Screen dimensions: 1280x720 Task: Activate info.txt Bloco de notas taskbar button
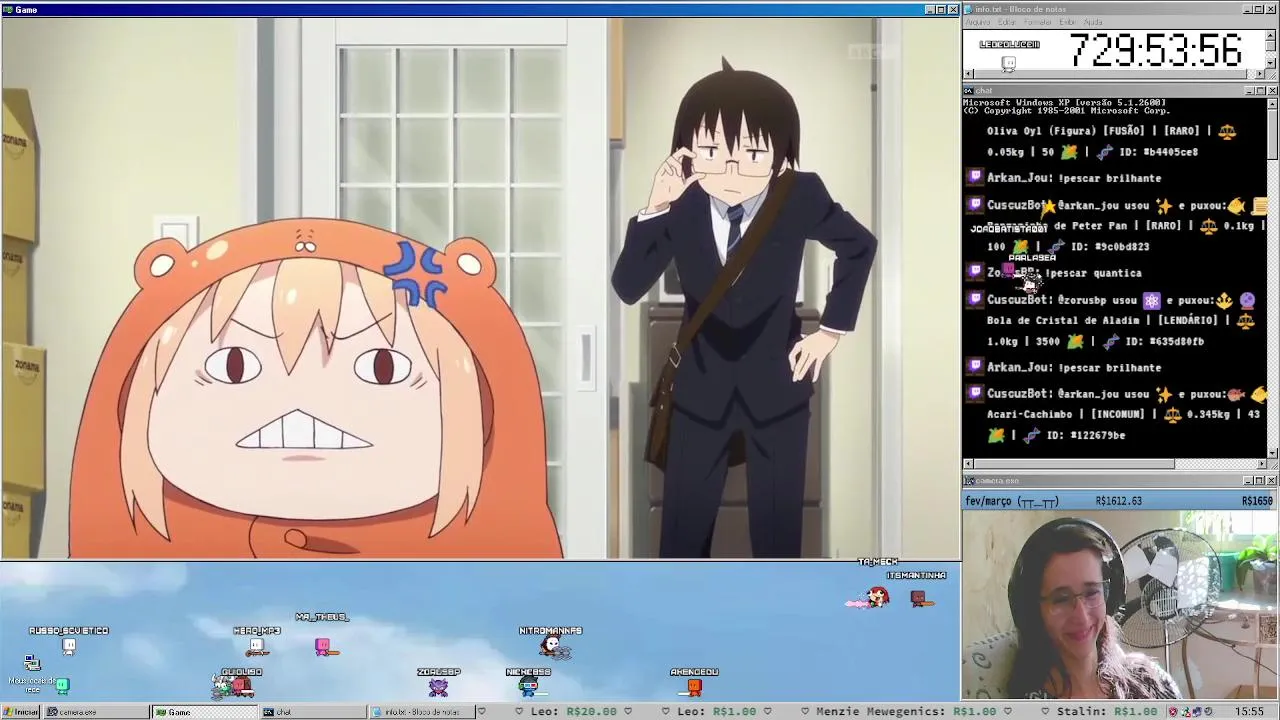click(421, 712)
